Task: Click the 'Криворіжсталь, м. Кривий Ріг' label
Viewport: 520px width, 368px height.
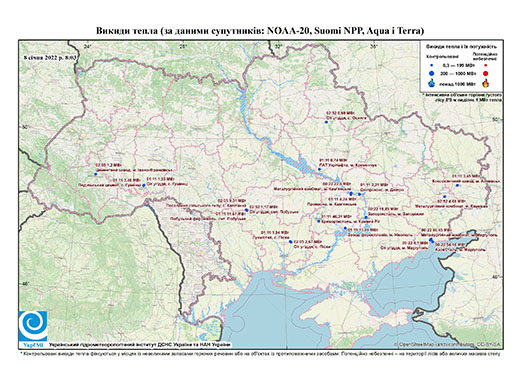Action: pyautogui.click(x=351, y=221)
